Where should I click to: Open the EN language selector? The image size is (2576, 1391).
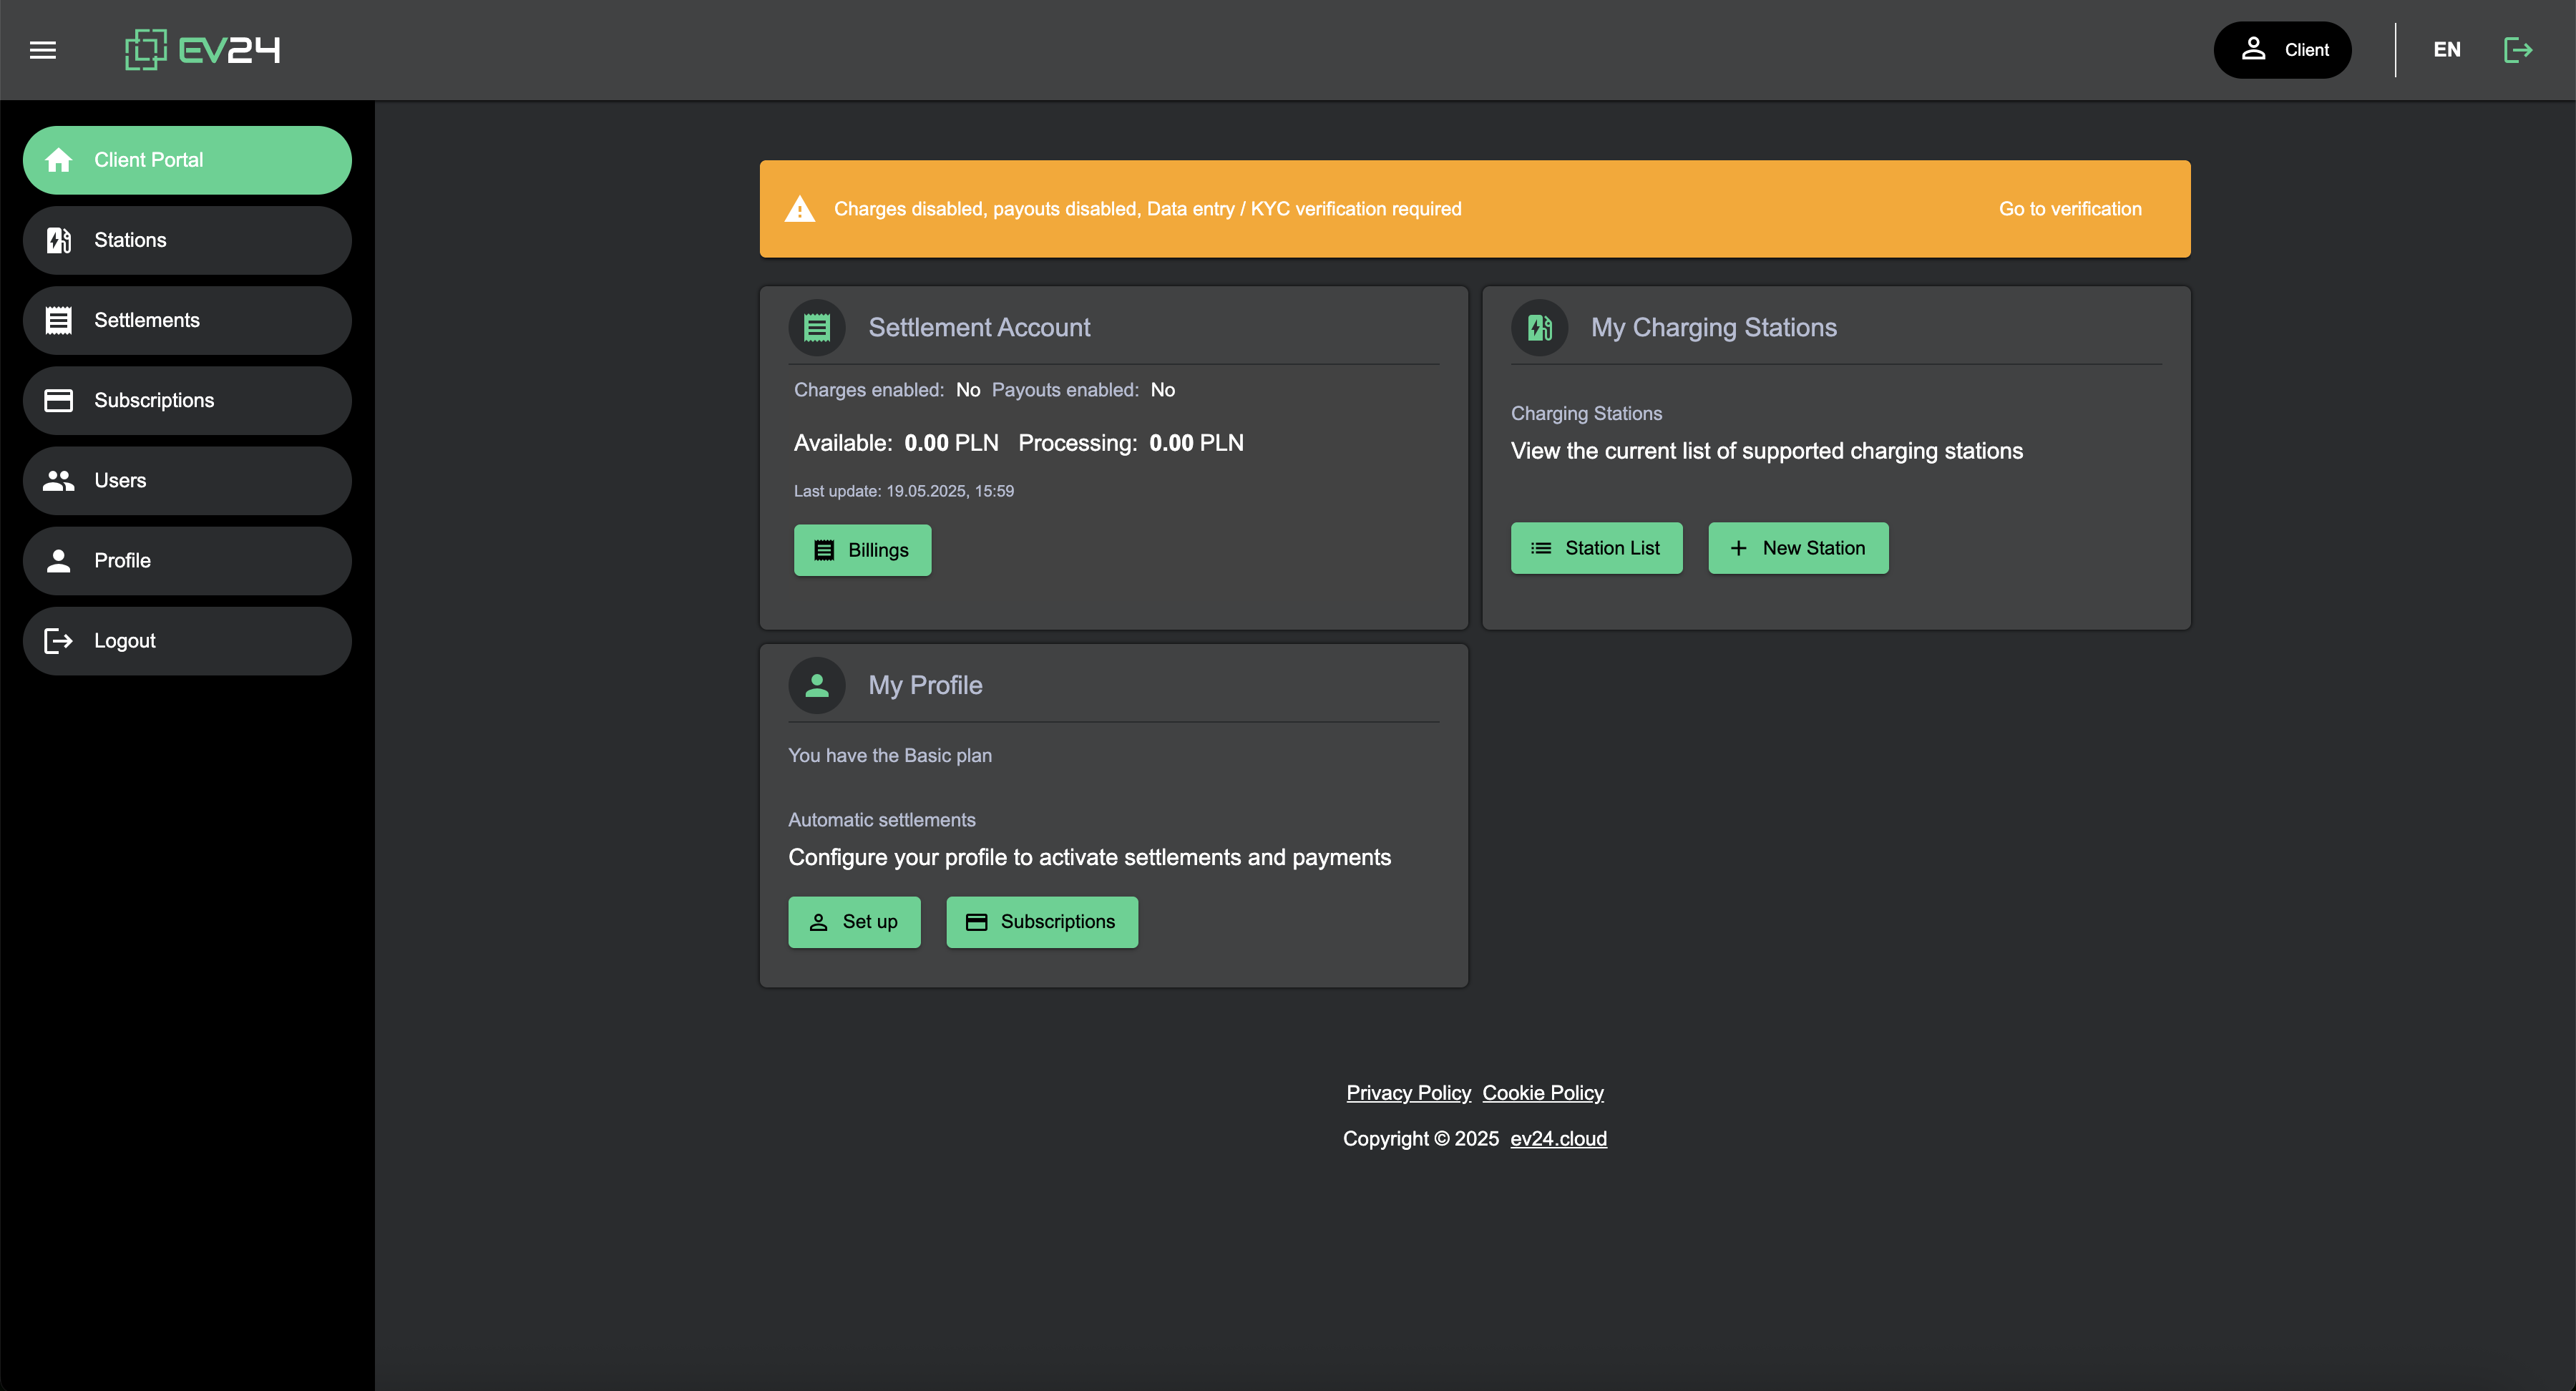click(x=2446, y=50)
